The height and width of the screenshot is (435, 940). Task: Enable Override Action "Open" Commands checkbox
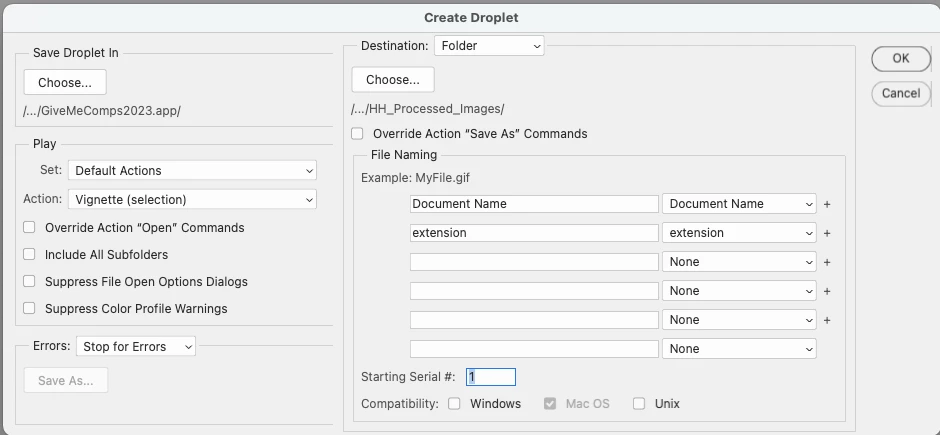[29, 228]
